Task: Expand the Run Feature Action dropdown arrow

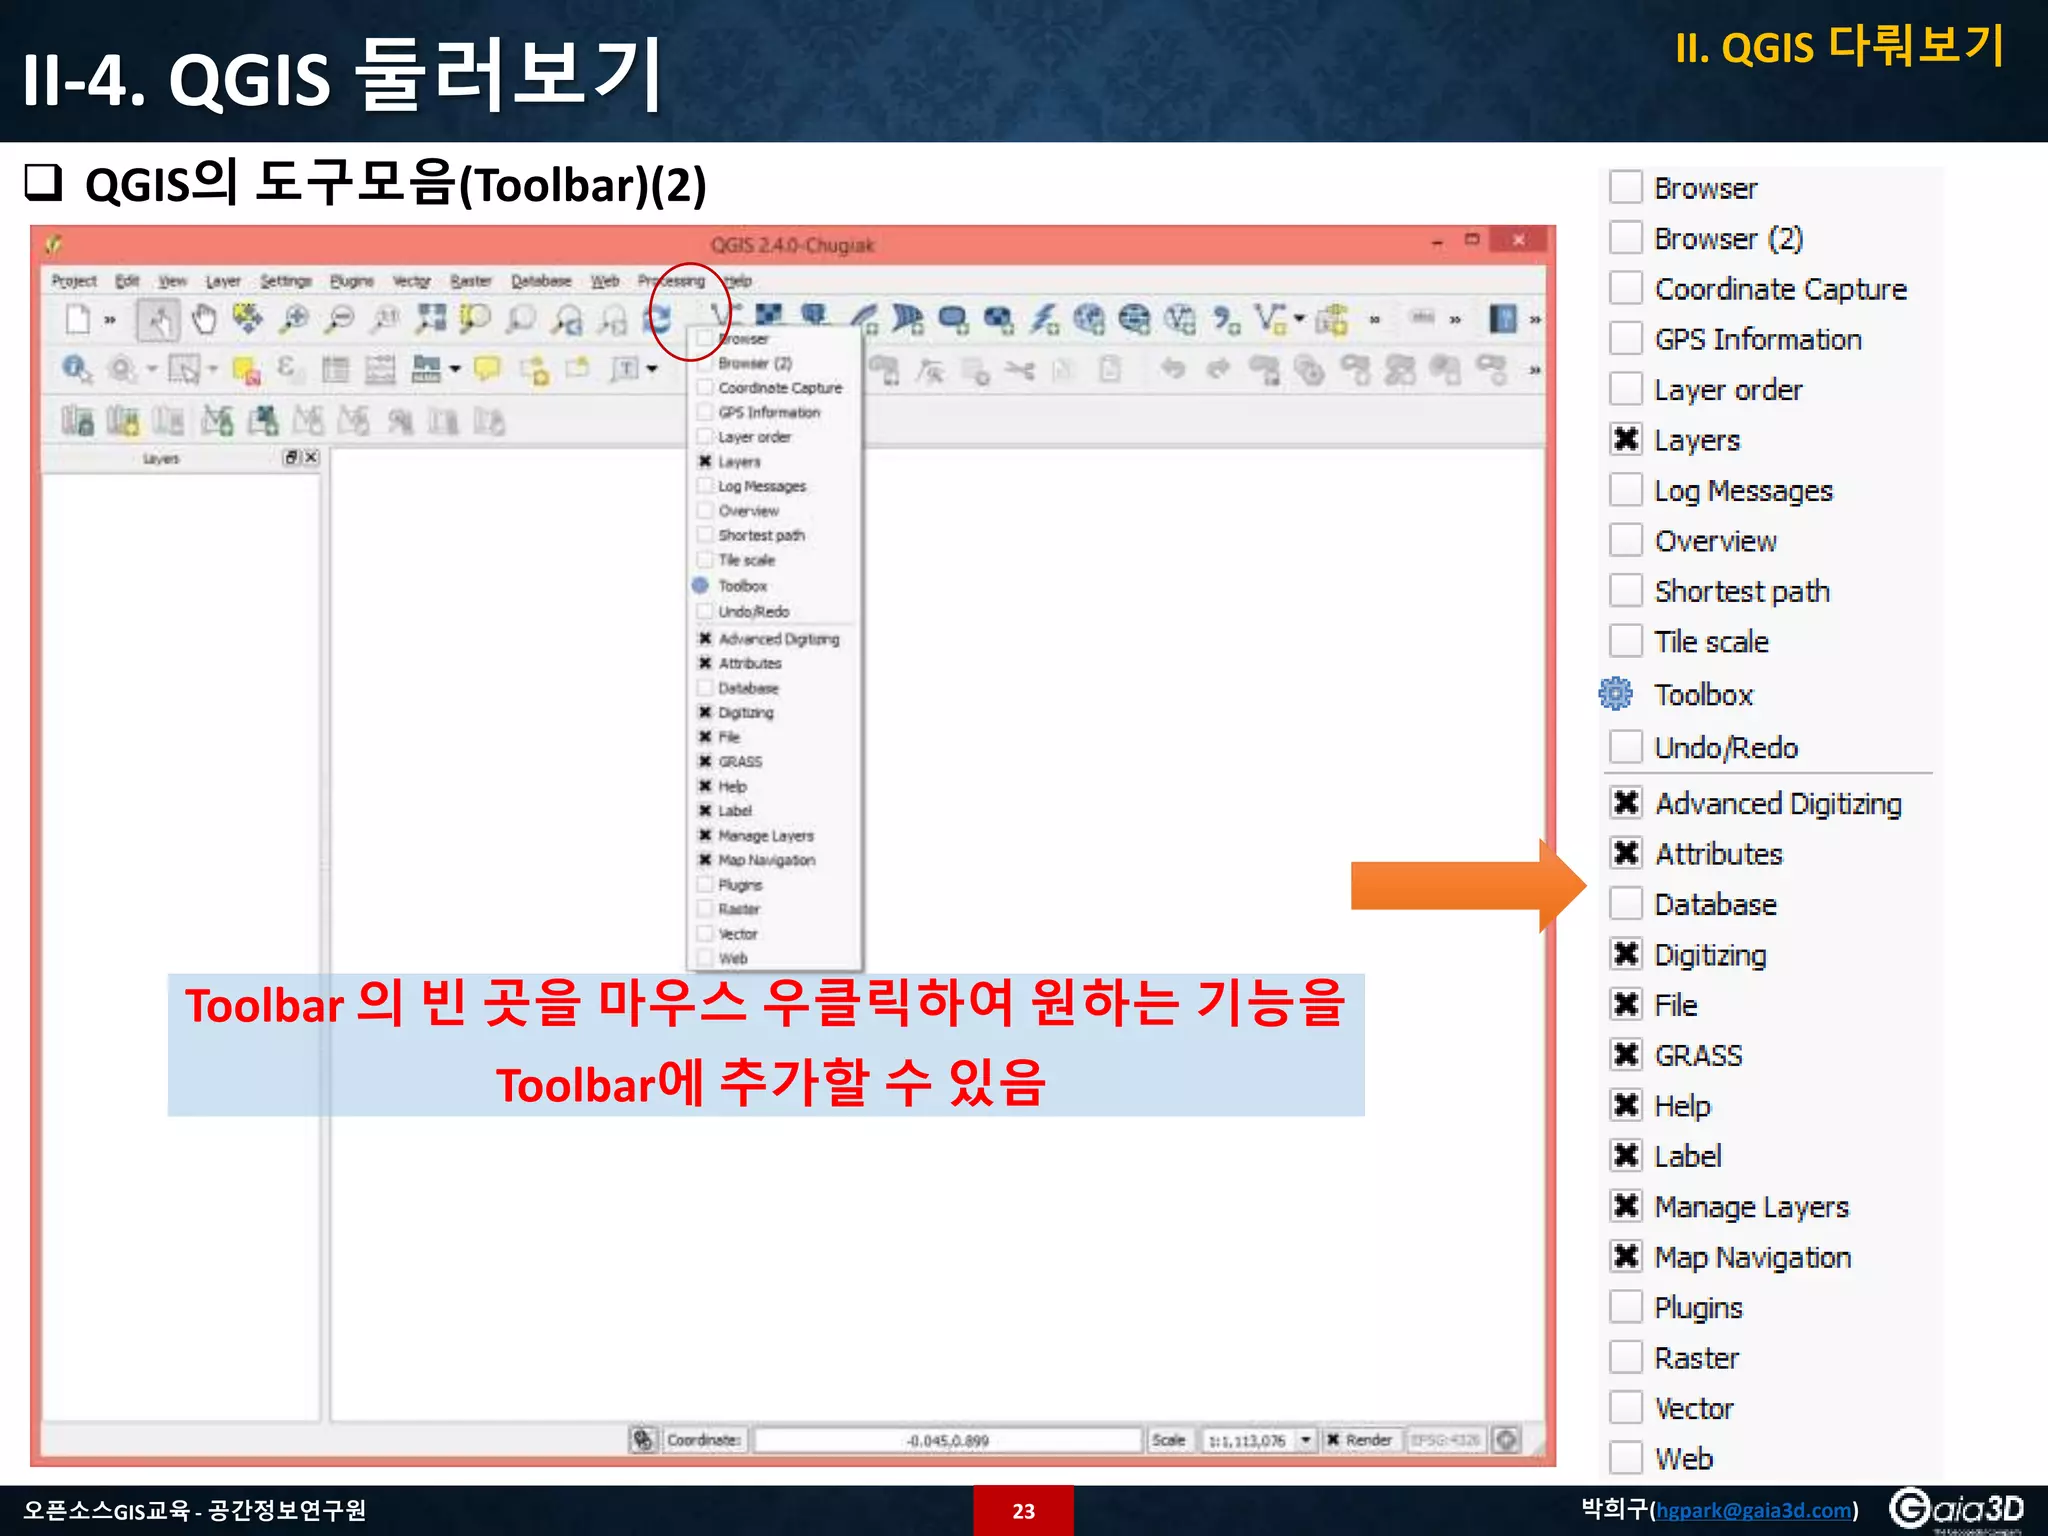Action: point(152,370)
